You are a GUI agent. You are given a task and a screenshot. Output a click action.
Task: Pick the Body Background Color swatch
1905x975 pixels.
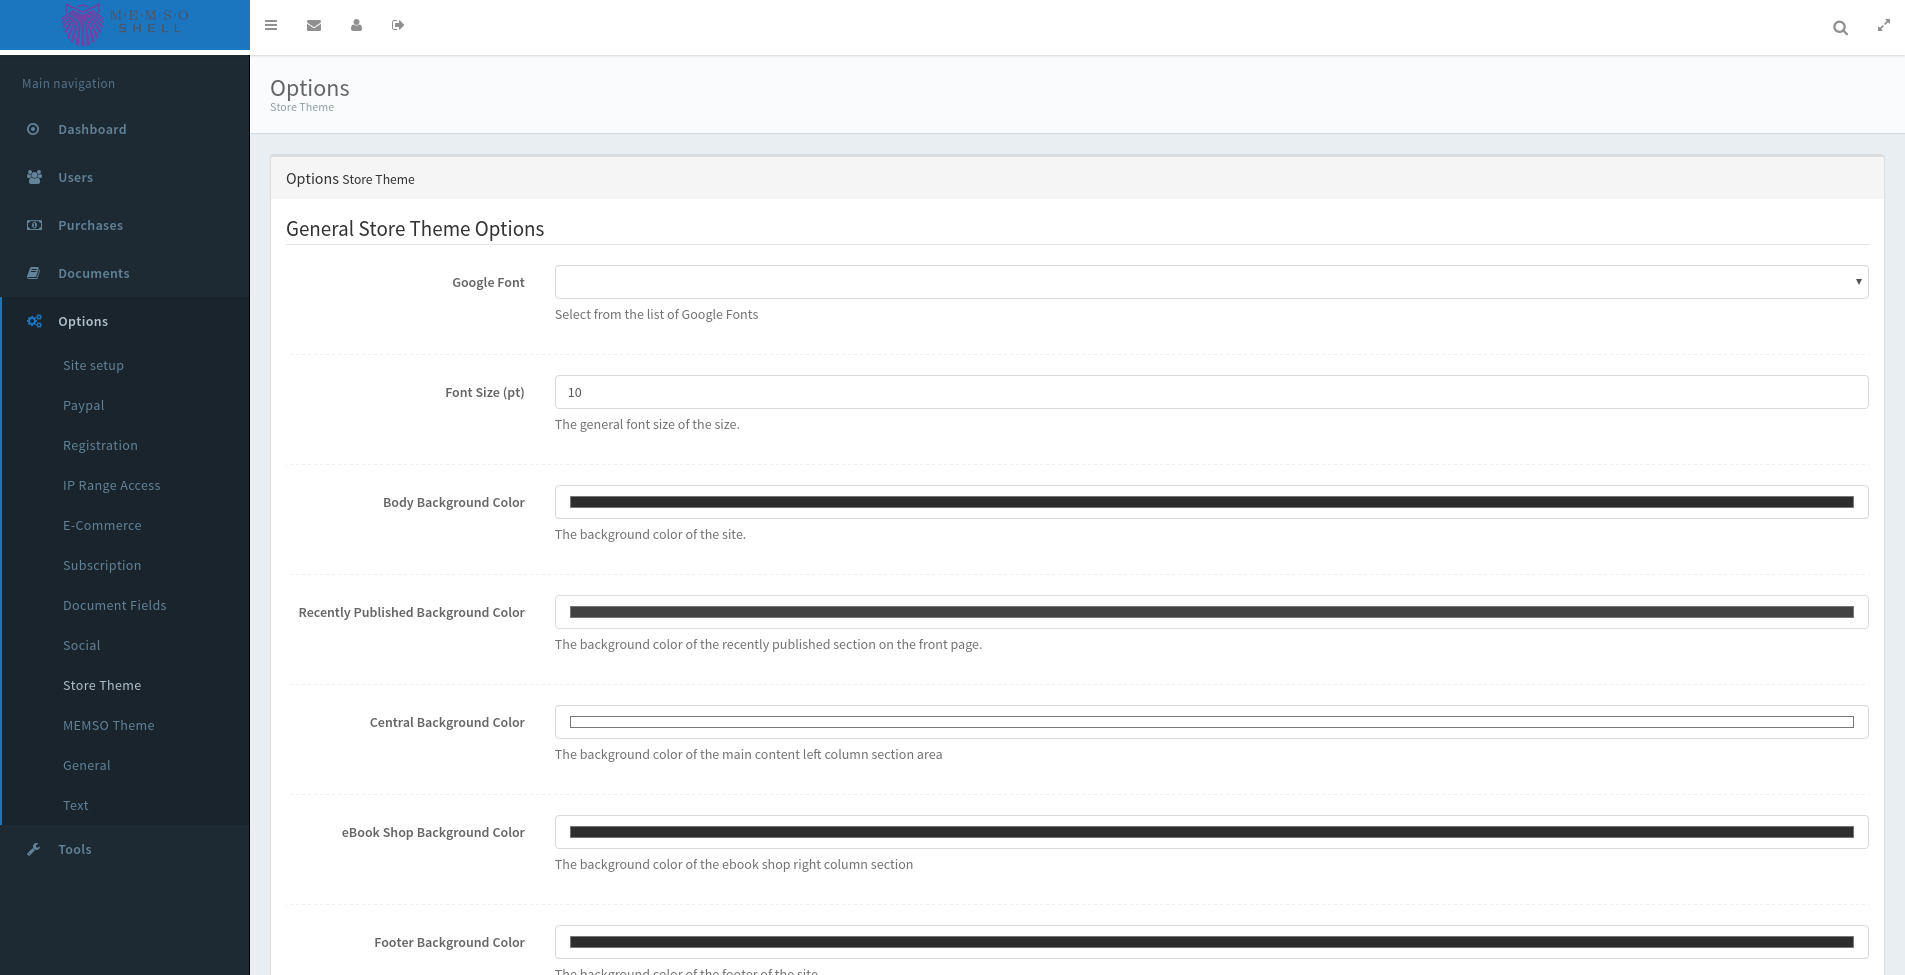point(1211,502)
